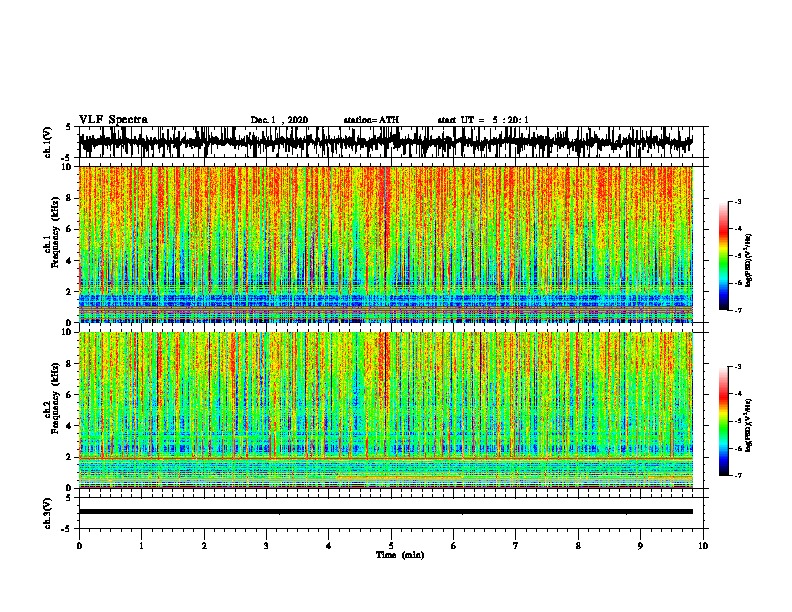Click the ch.1 spectrogram plot
792x612 pixels.
click(386, 244)
